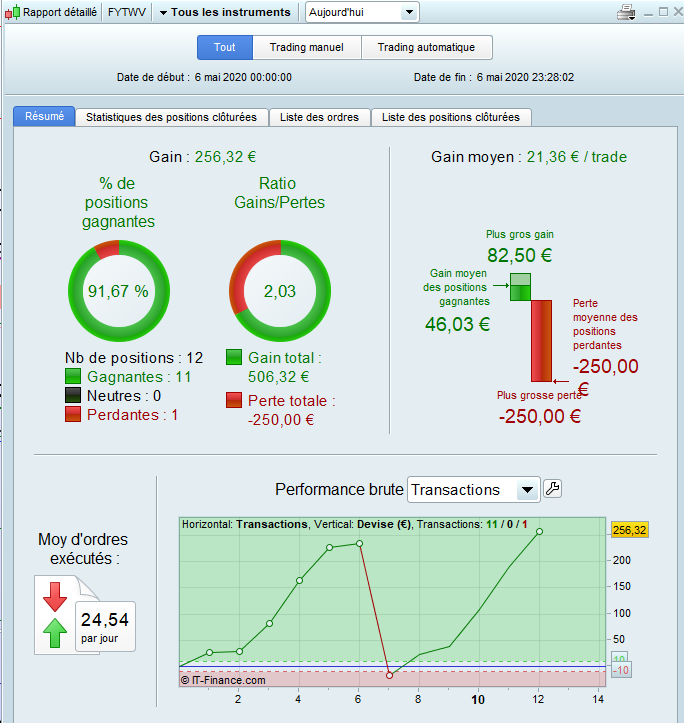The image size is (684, 723).
Task: Click the printer icon in title bar
Action: click(x=627, y=12)
